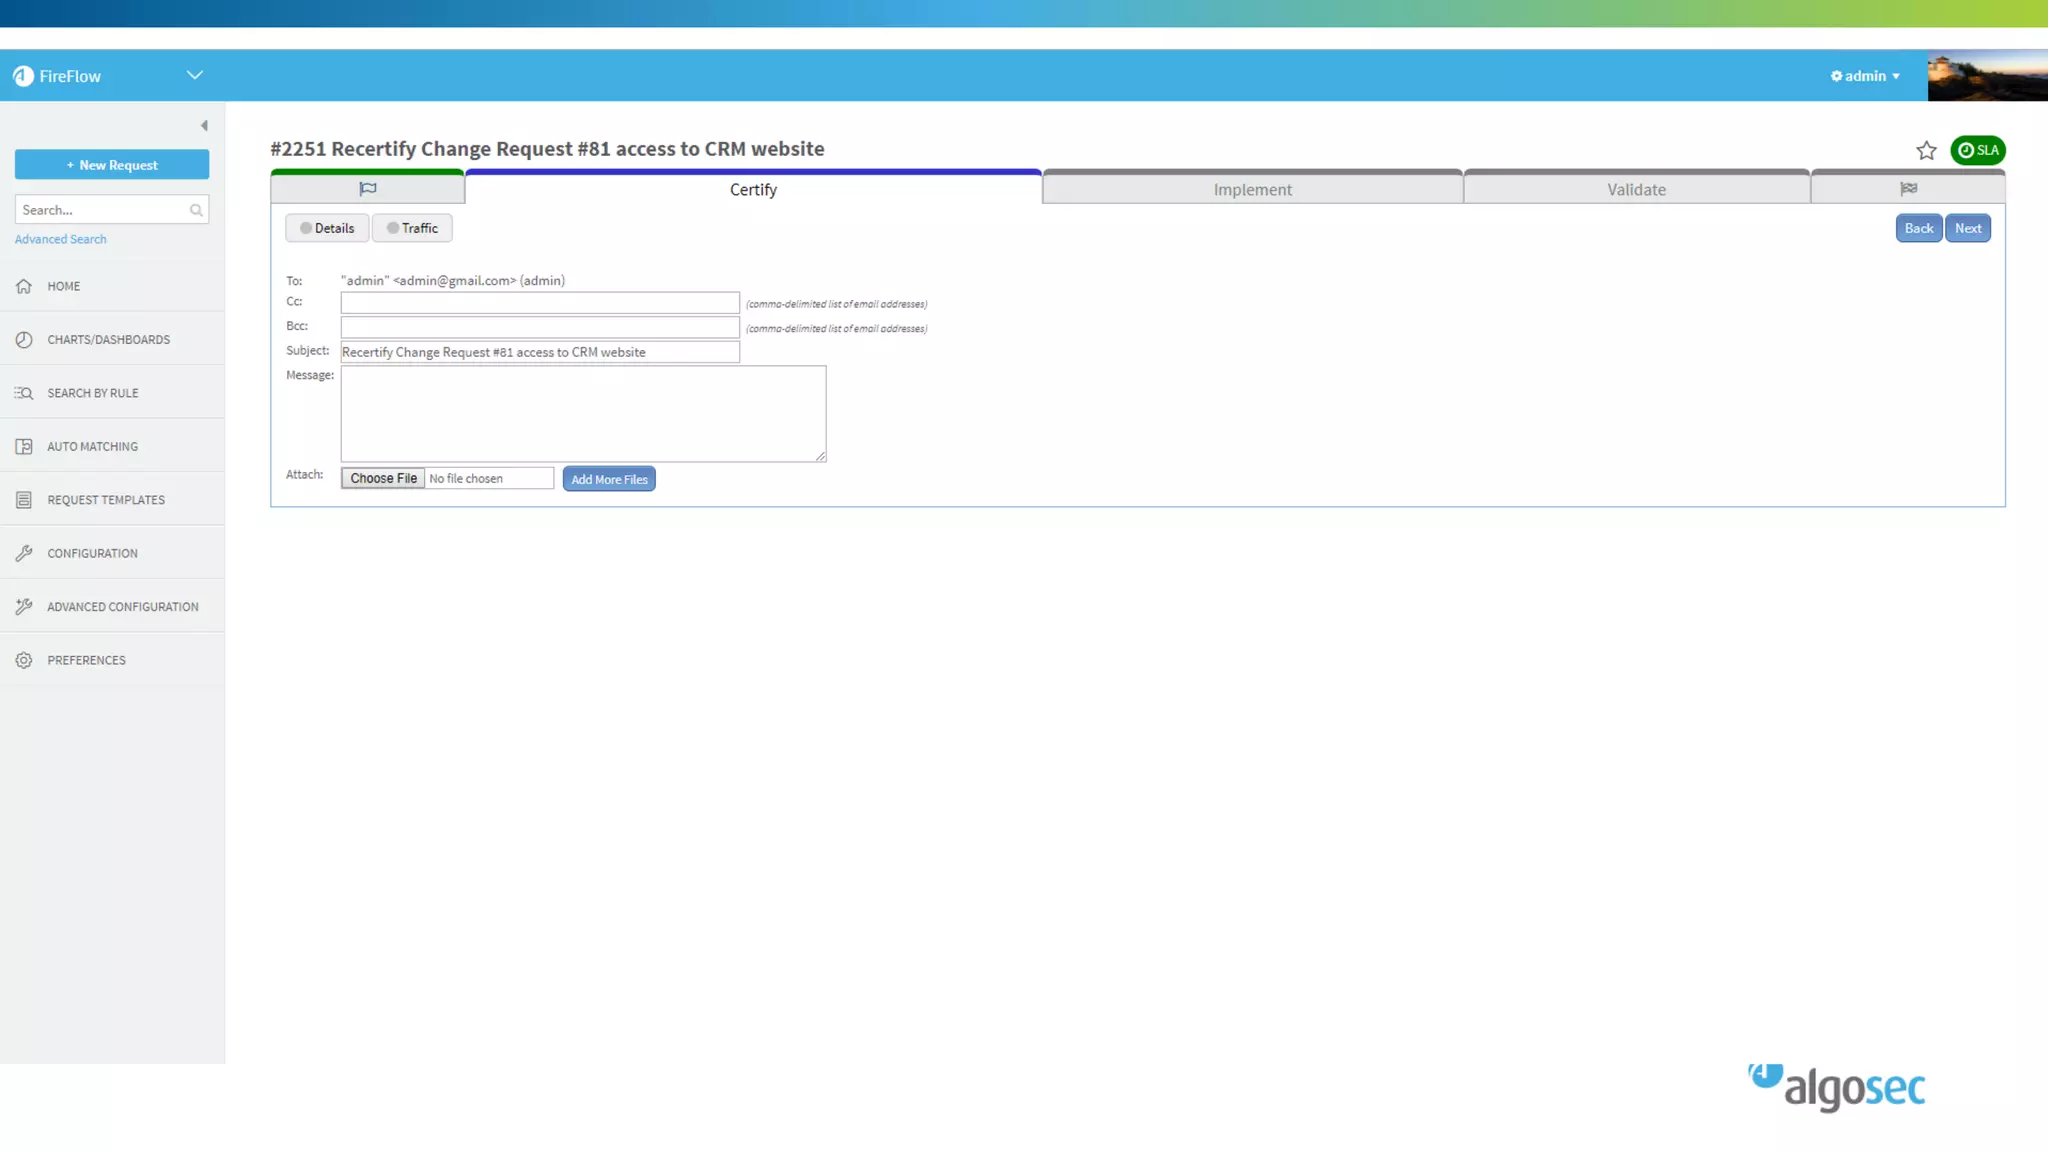This screenshot has width=2048, height=1152.
Task: Click the search magnifier icon
Action: 196,210
